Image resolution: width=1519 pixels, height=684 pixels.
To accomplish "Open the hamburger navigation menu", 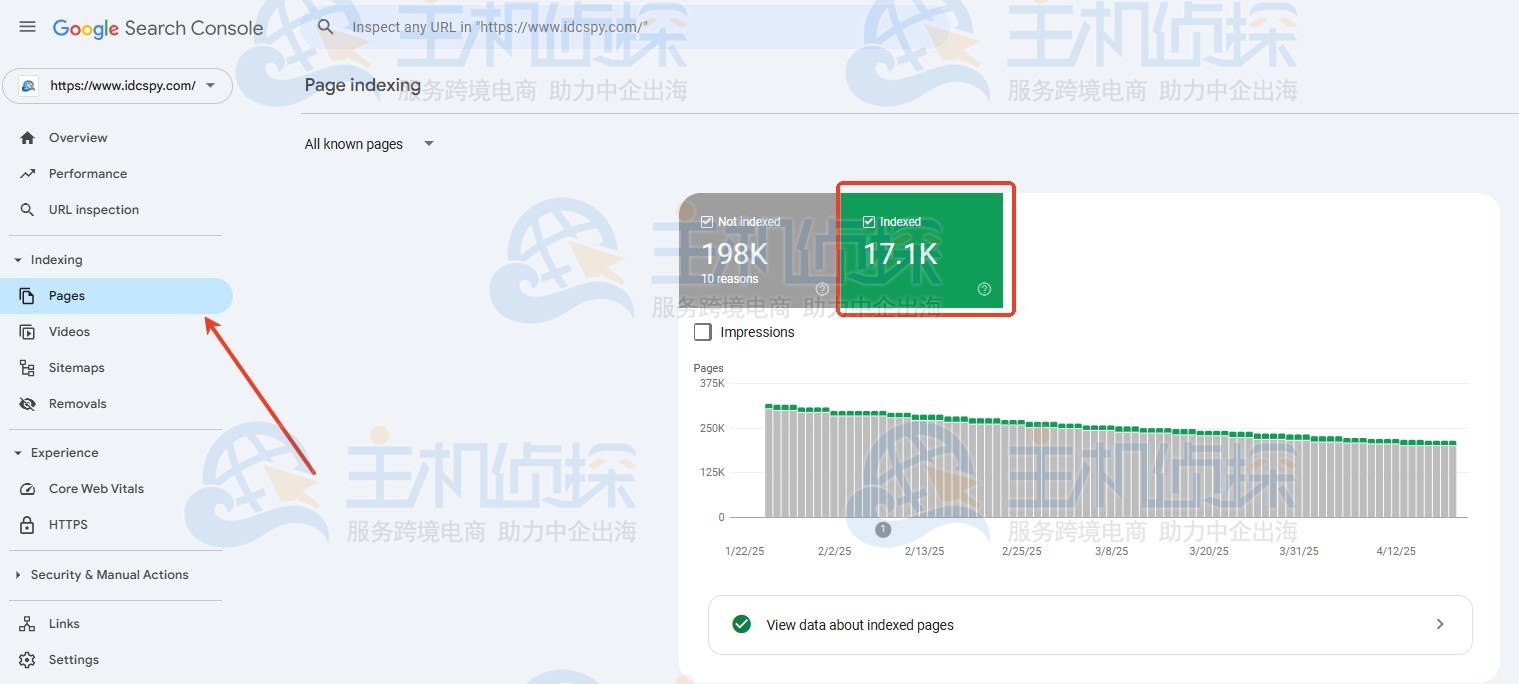I will click(27, 27).
